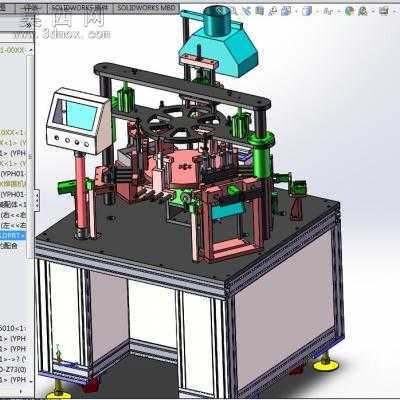Click the Apply Scene icon
This screenshot has width=400, height=400.
[x=363, y=11]
